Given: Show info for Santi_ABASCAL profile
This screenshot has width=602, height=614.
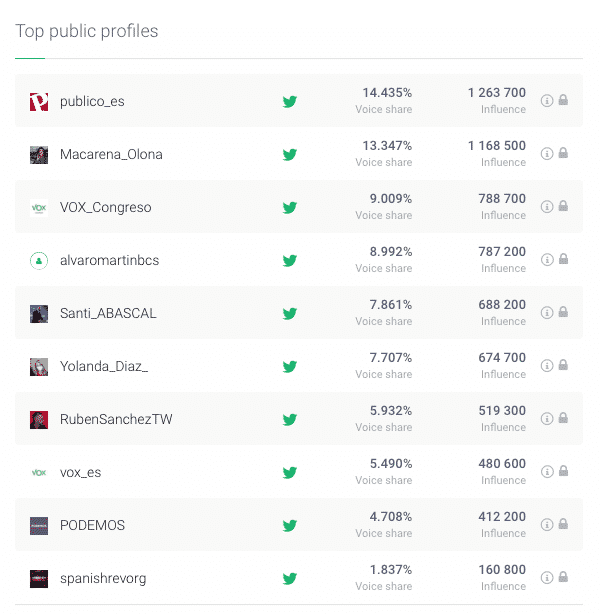Looking at the screenshot, I should pos(547,312).
